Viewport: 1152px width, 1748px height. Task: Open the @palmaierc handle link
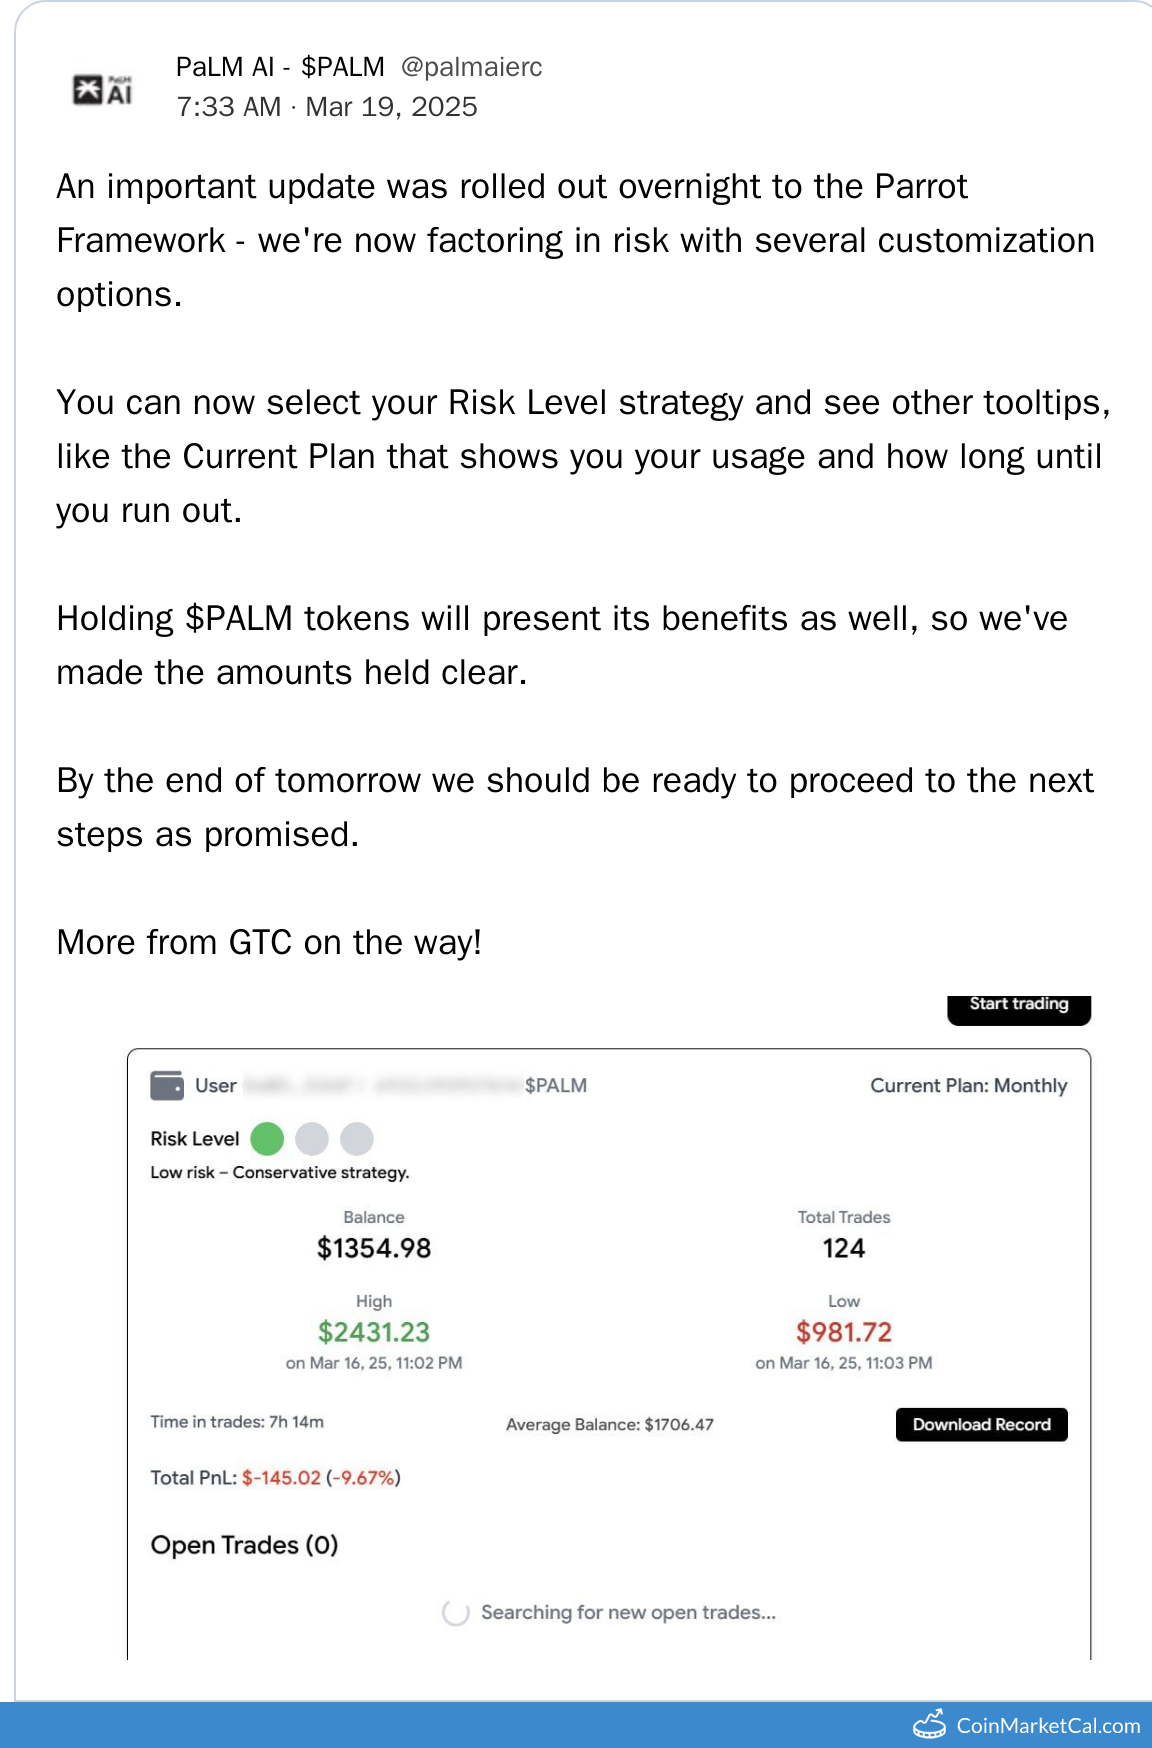pos(471,67)
